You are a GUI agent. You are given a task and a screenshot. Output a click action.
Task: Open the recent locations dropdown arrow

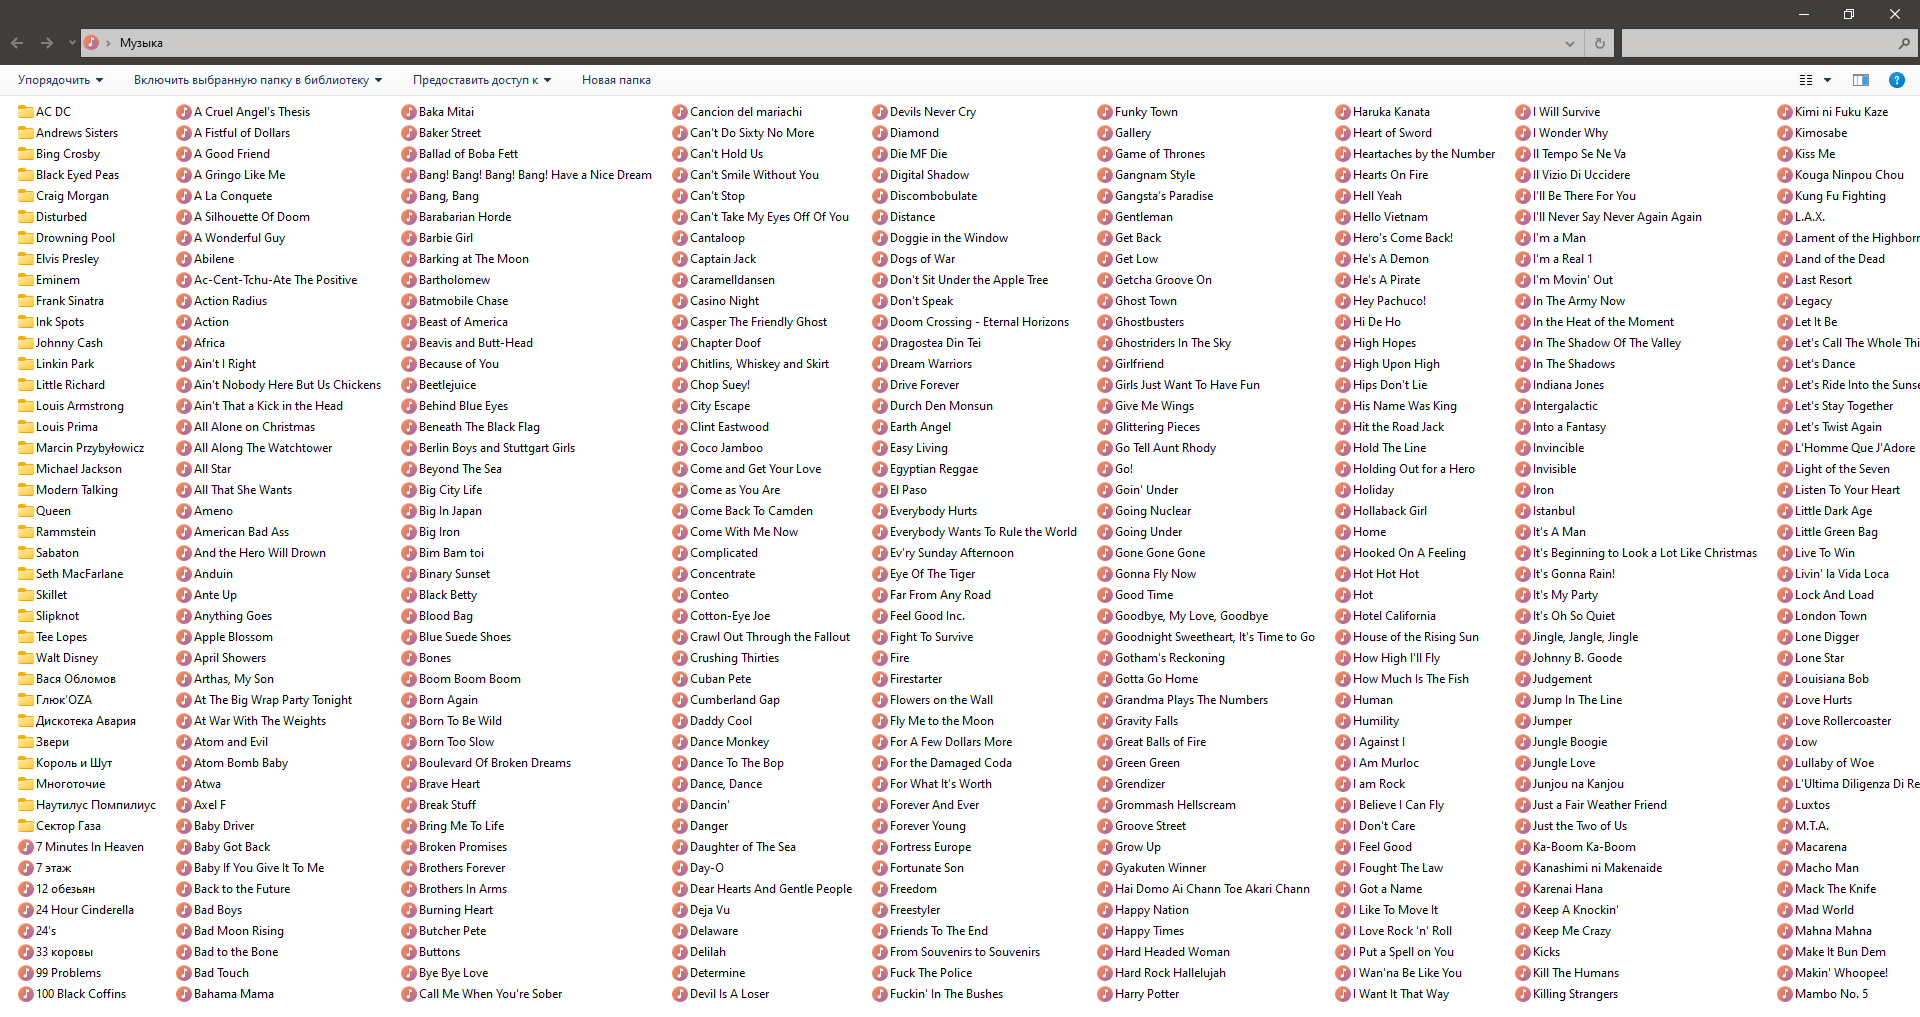tap(72, 43)
